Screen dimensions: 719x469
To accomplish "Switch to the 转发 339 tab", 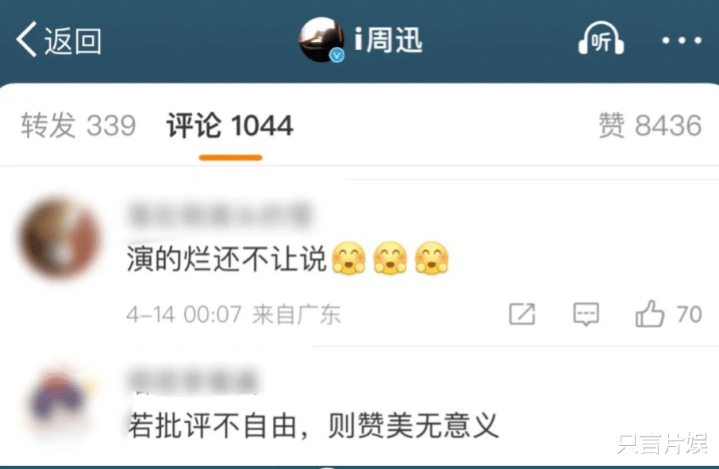I will tap(78, 125).
